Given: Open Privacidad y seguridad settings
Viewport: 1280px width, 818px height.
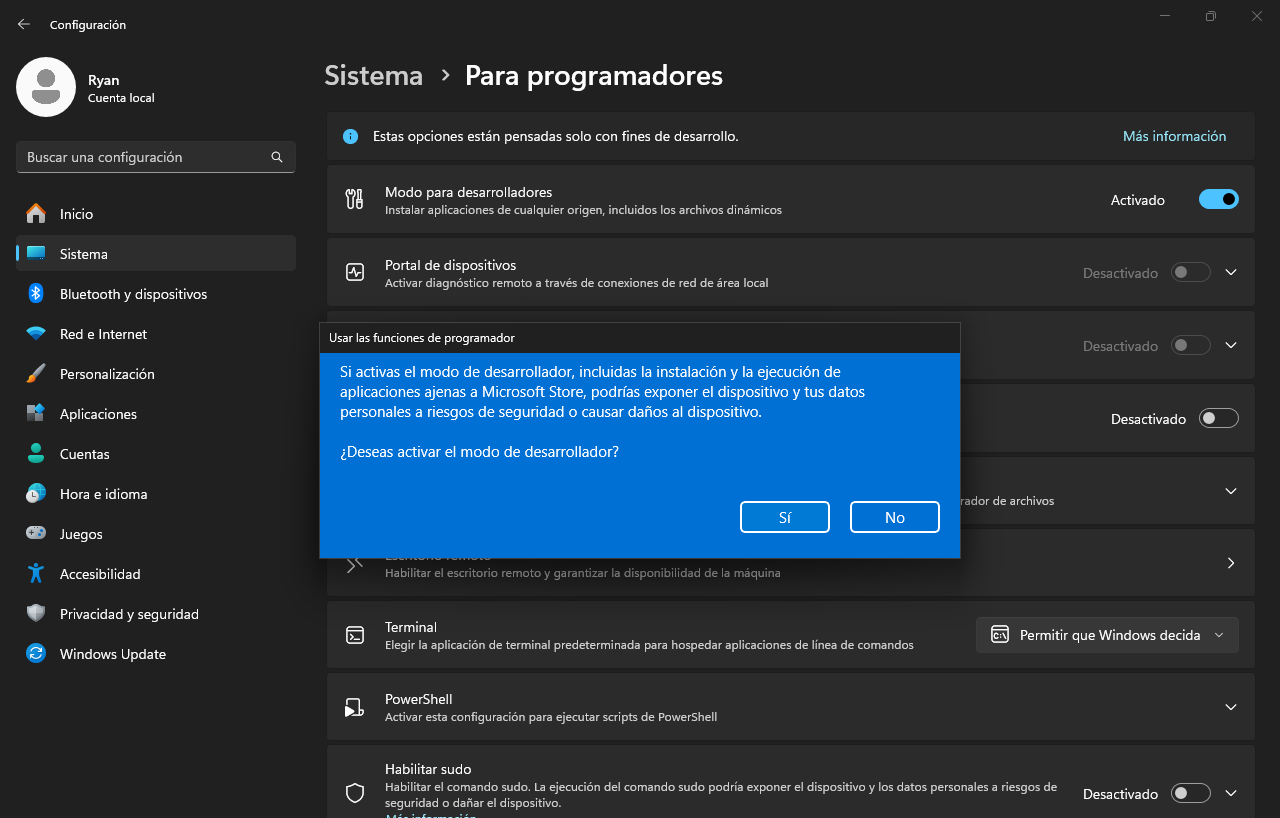Looking at the screenshot, I should pyautogui.click(x=156, y=613).
